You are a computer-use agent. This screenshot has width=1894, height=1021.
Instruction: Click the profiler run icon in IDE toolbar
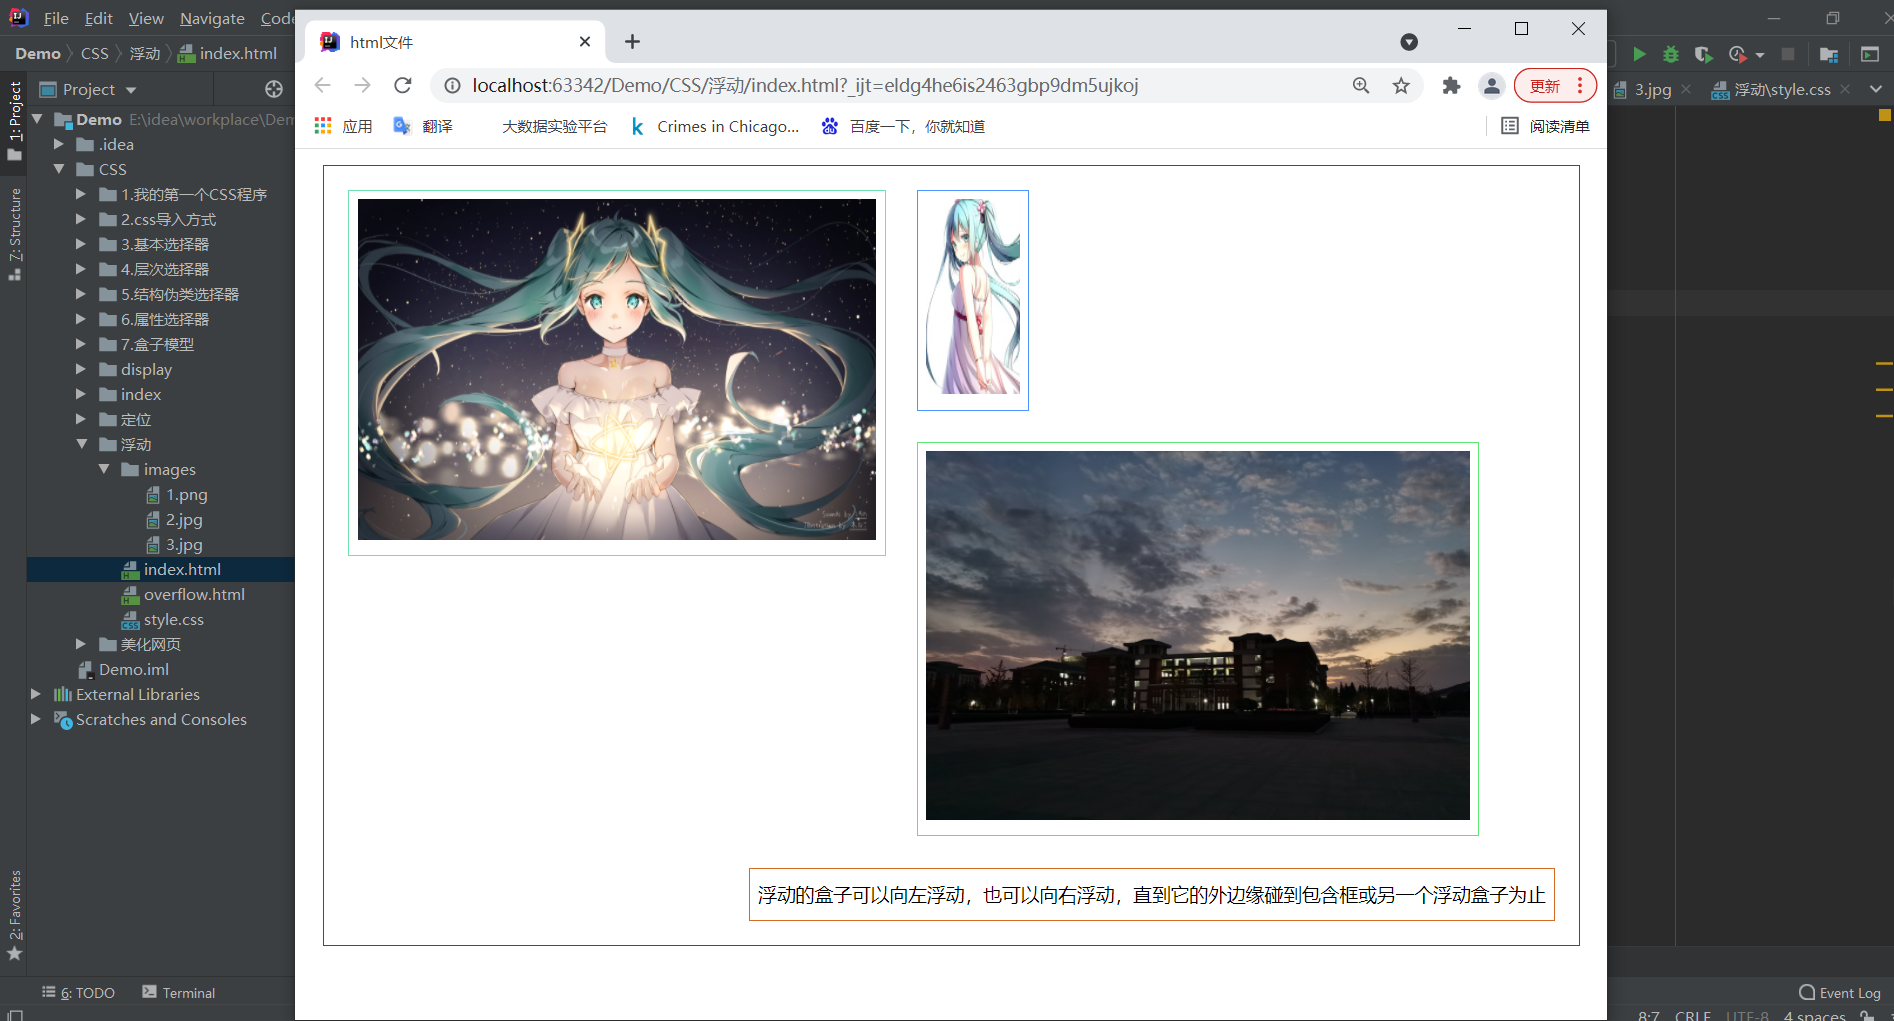pyautogui.click(x=1738, y=54)
